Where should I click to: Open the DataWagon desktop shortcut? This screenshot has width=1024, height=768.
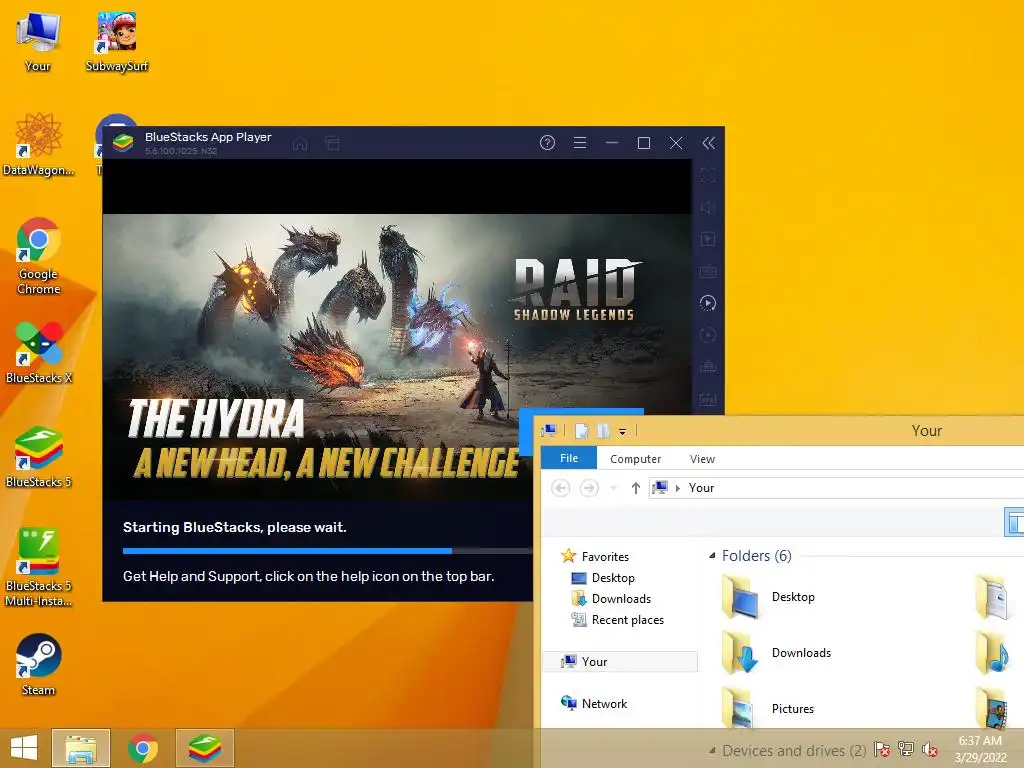(39, 144)
